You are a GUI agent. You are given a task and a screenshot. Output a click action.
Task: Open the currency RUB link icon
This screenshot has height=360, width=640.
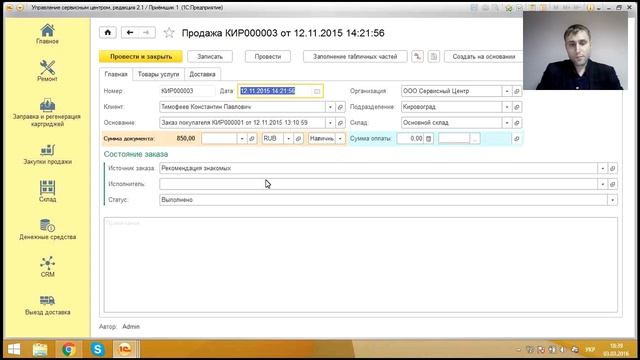(298, 138)
